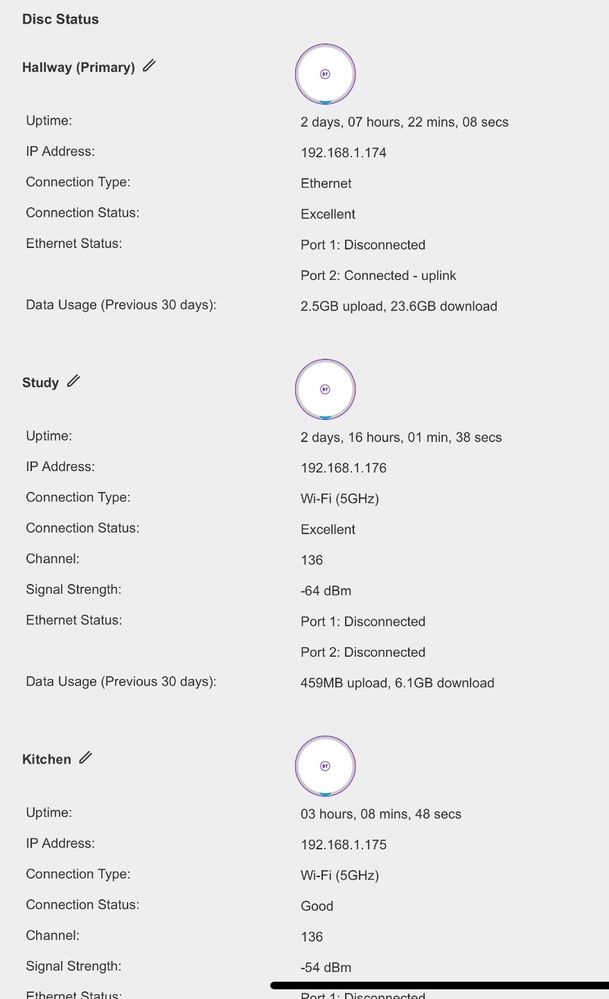Image resolution: width=609 pixels, height=999 pixels.
Task: Click the Port 2: Connected - uplink status
Action: [378, 276]
